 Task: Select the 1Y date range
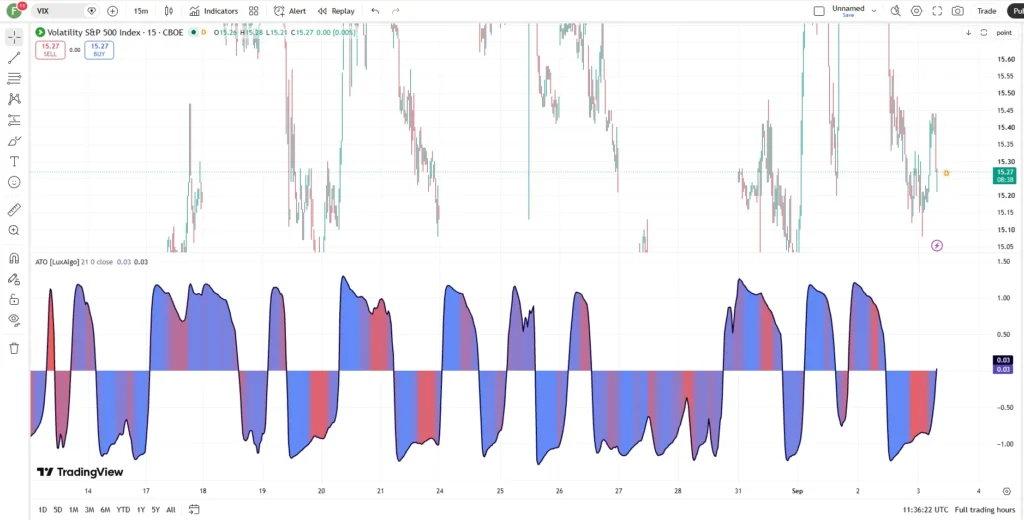point(140,510)
